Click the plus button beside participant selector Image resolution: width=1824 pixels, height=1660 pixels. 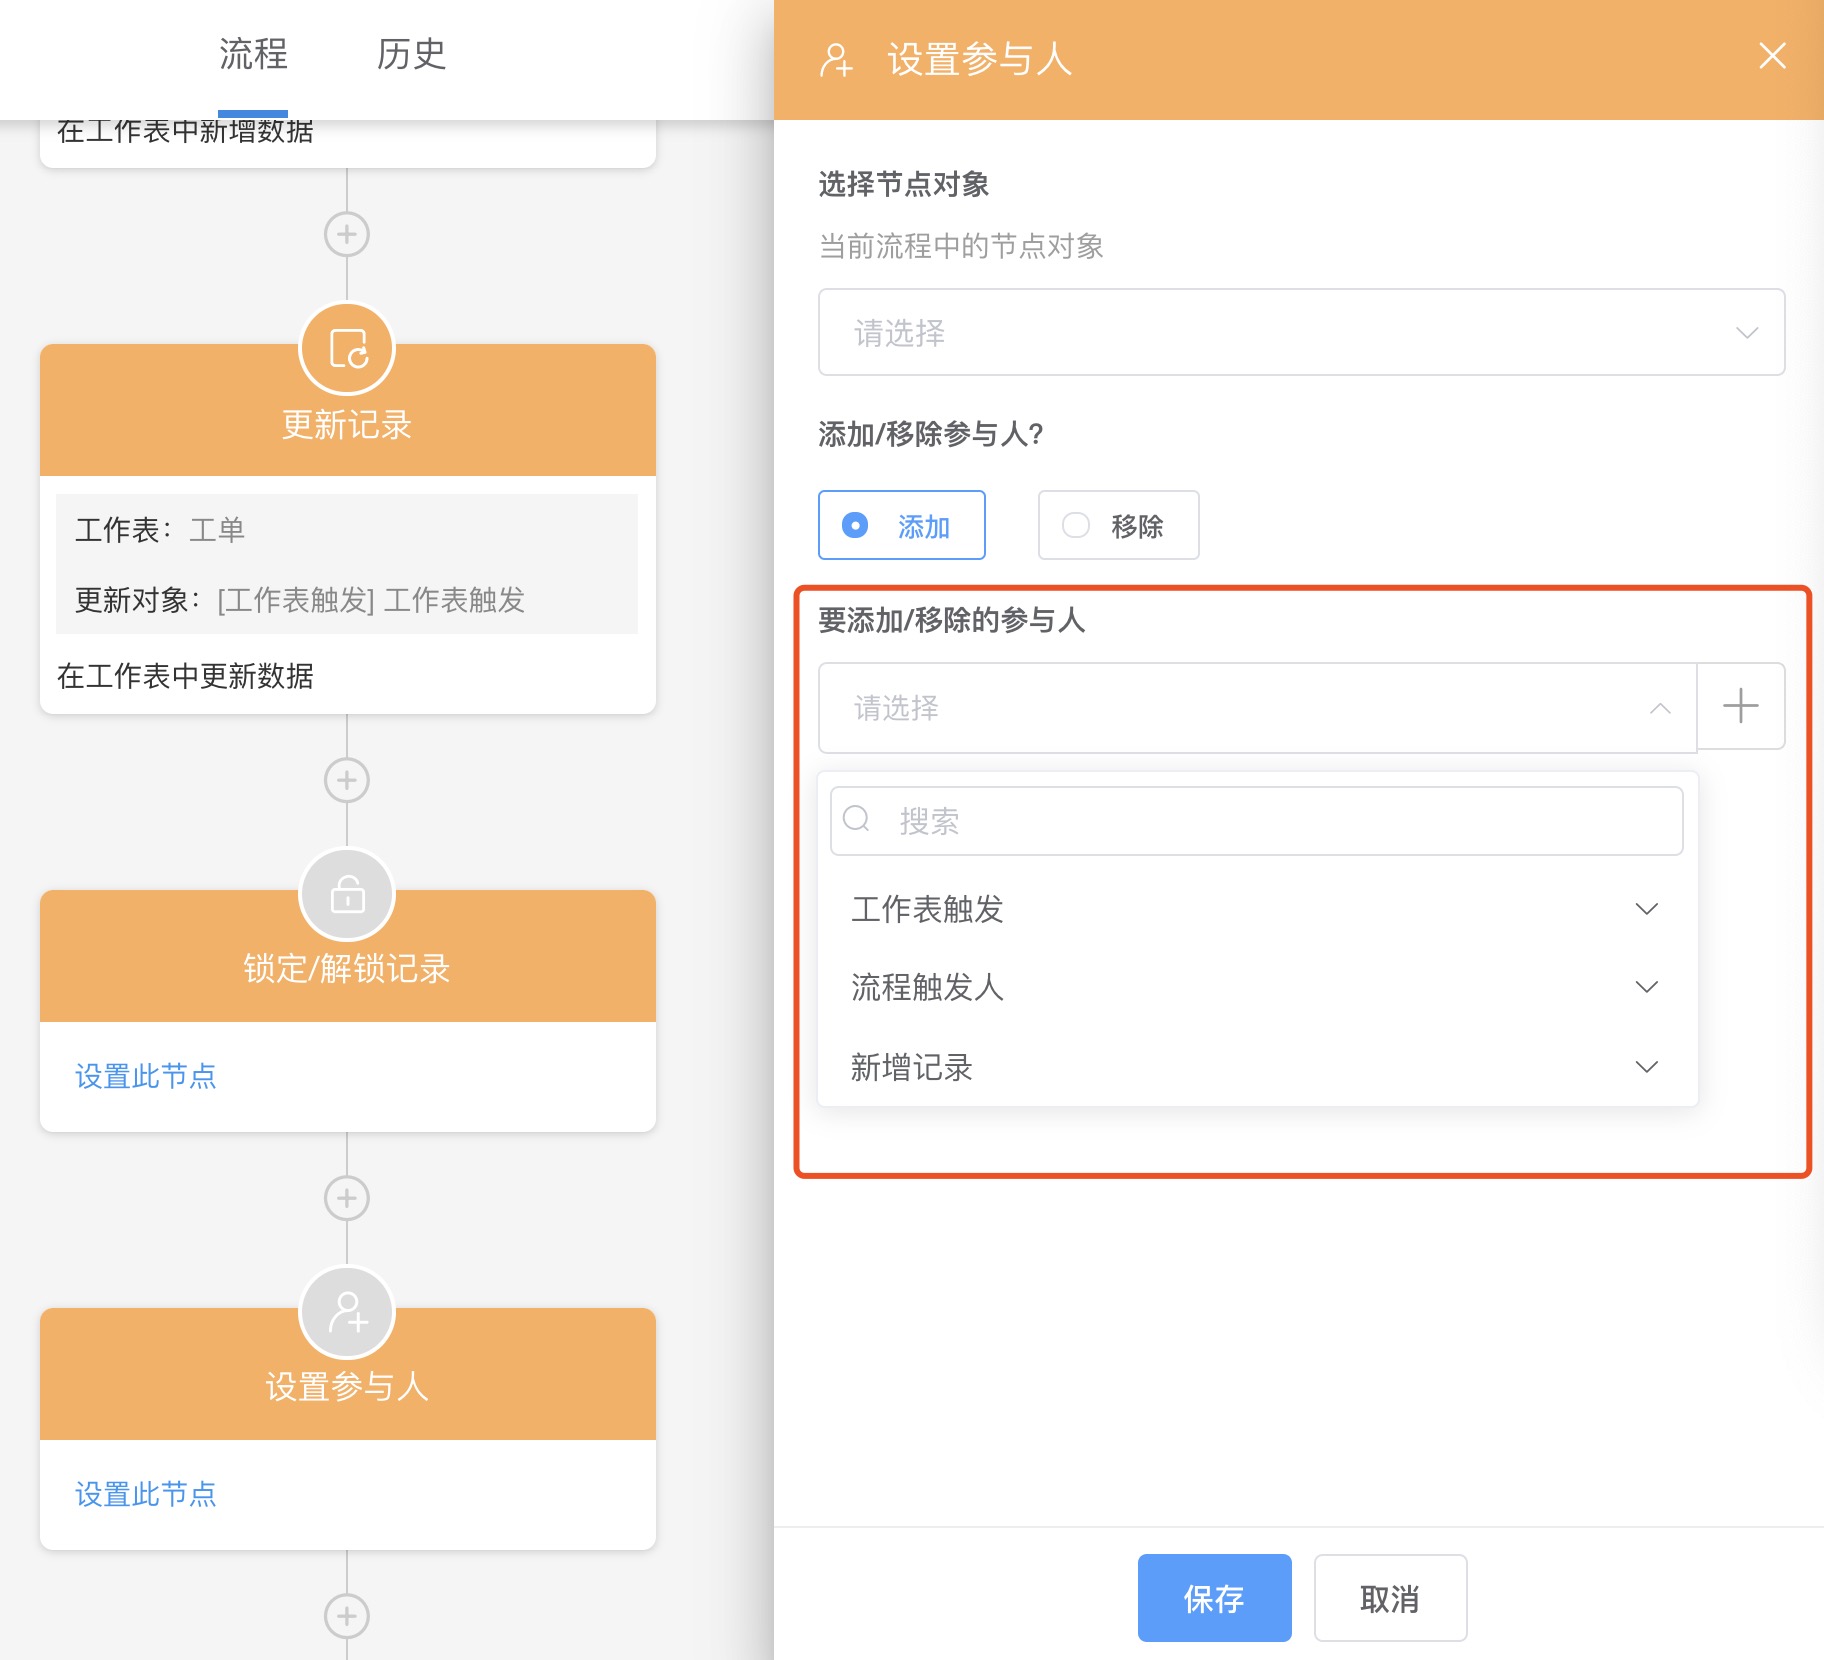pyautogui.click(x=1741, y=706)
